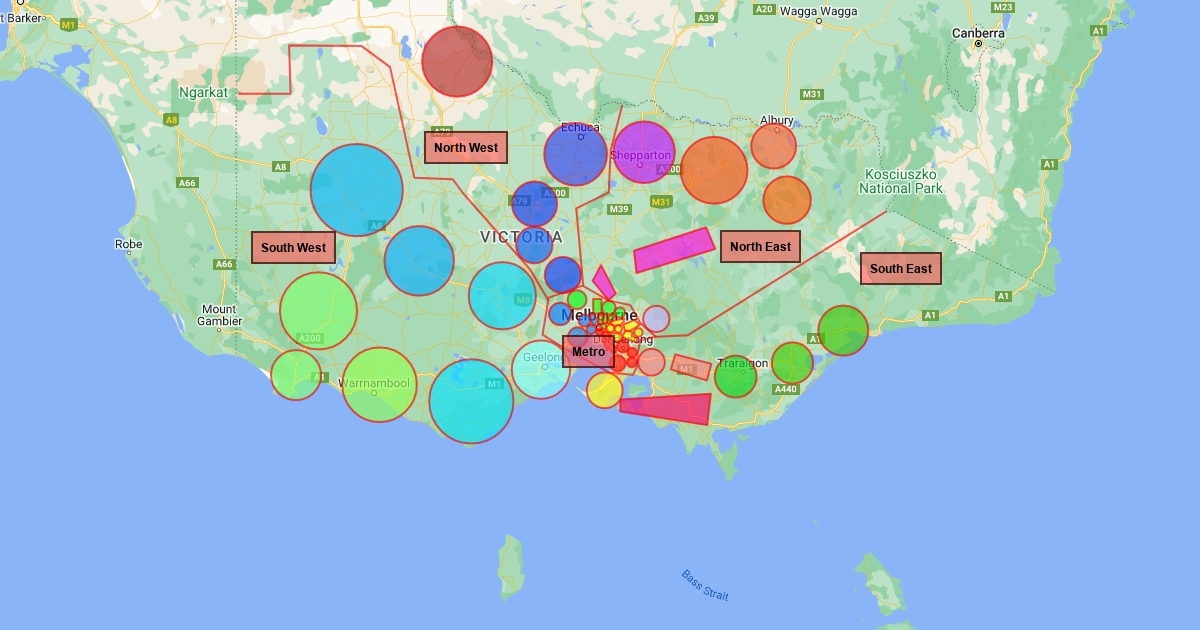Select the purple circle over Shepparton
1200x630 pixels.
643,152
